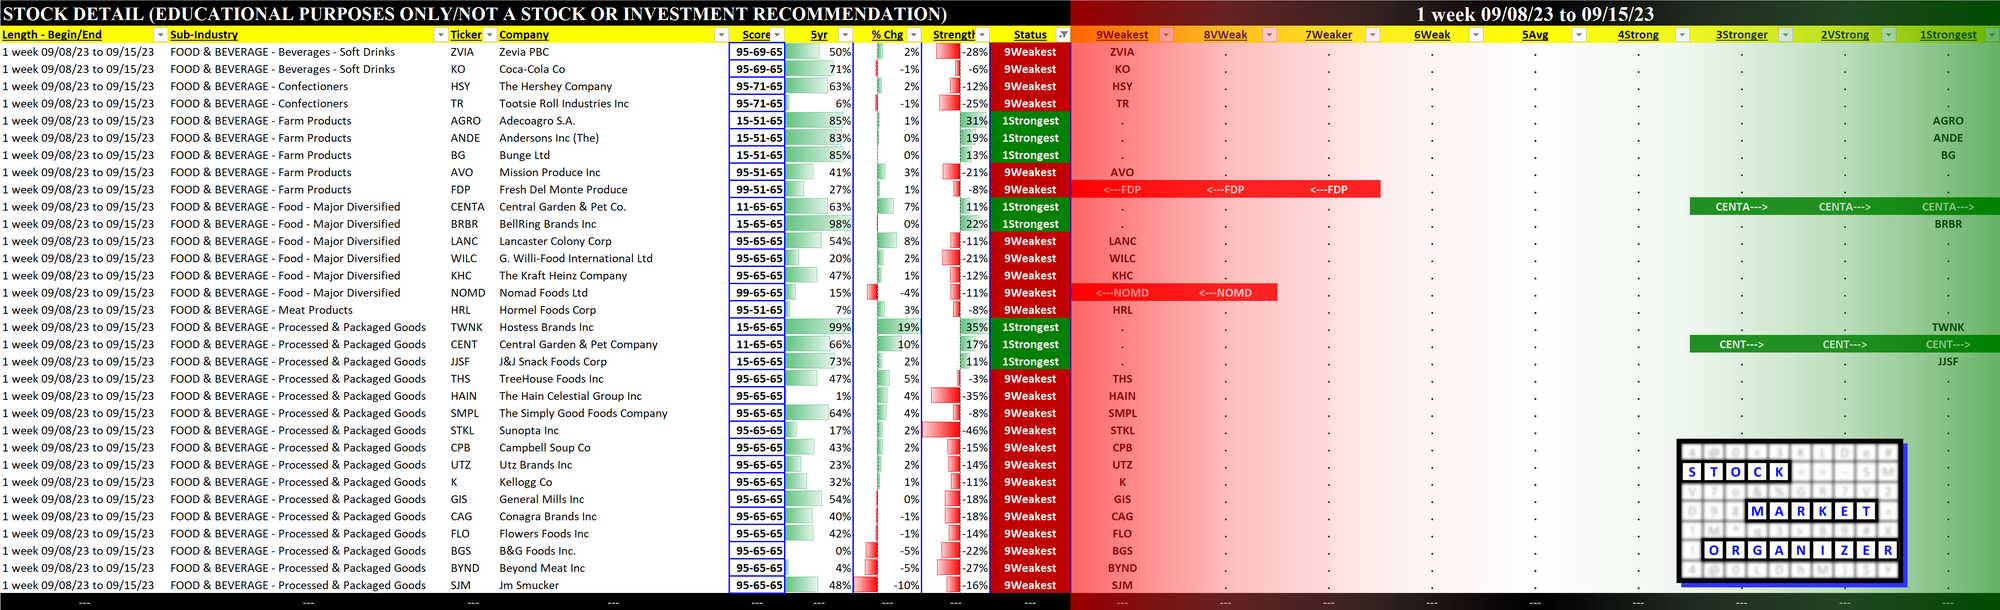Click TWNK in the 1Strongest column

[x=1947, y=327]
